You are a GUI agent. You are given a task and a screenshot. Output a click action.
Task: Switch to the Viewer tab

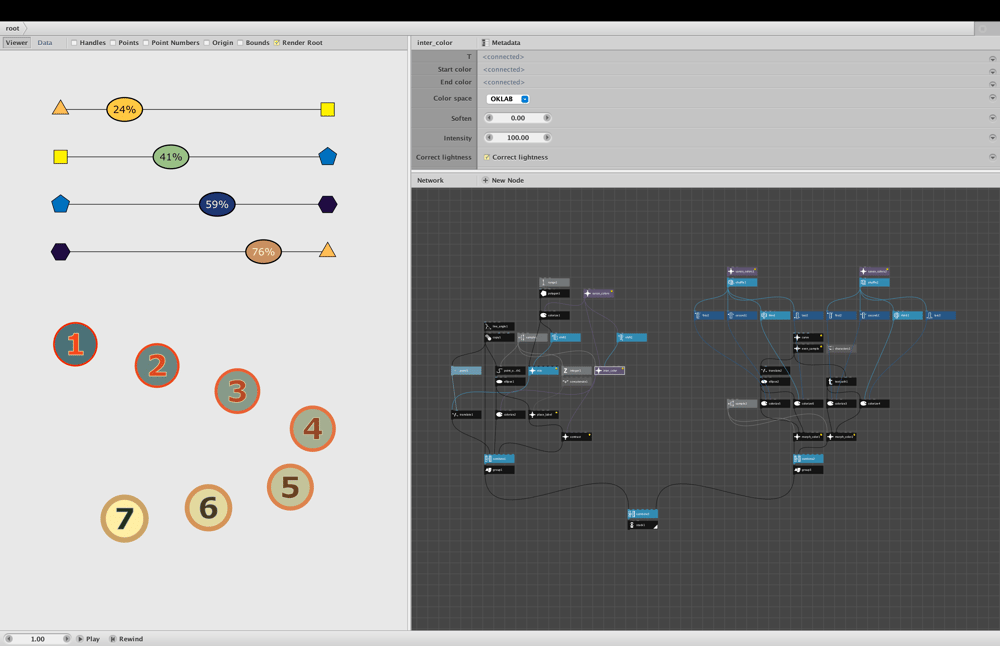17,43
